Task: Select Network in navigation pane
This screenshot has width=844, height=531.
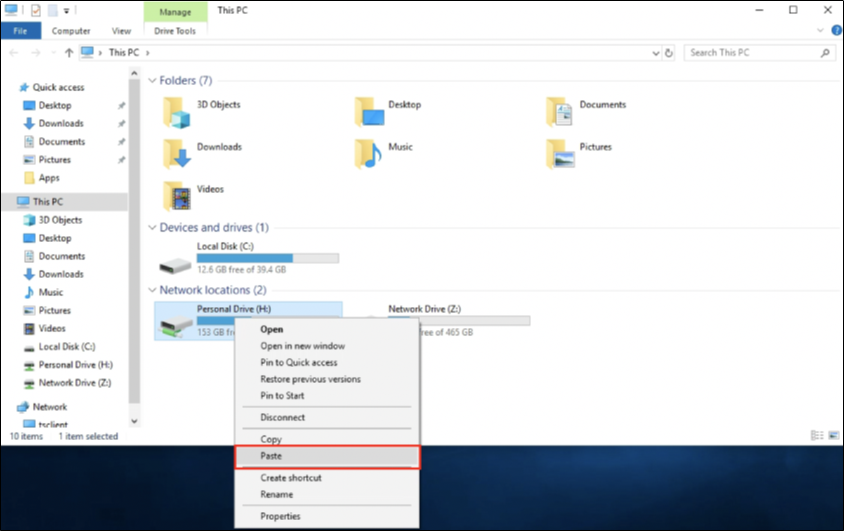Action: (x=50, y=407)
